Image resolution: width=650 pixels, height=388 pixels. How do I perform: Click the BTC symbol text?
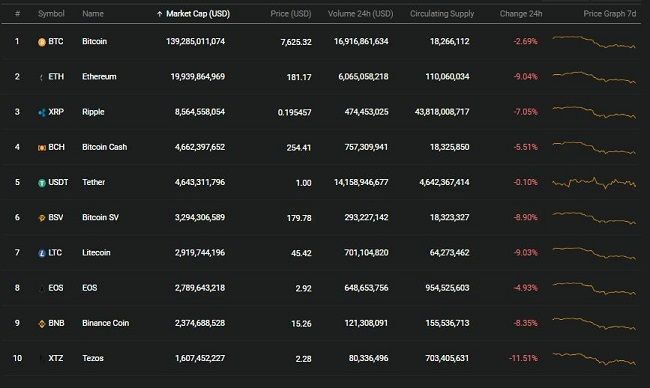(56, 41)
